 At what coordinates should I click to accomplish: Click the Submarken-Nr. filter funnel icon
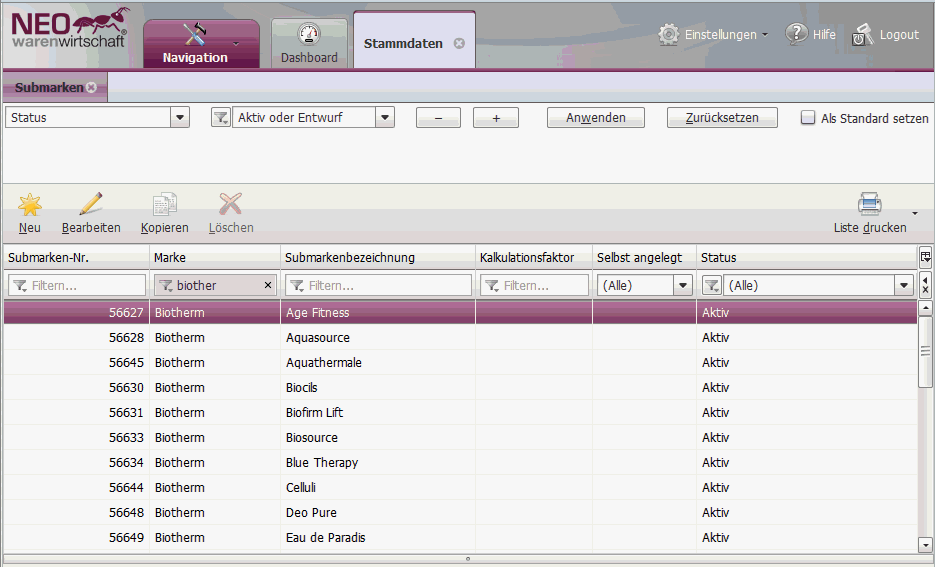[20, 286]
